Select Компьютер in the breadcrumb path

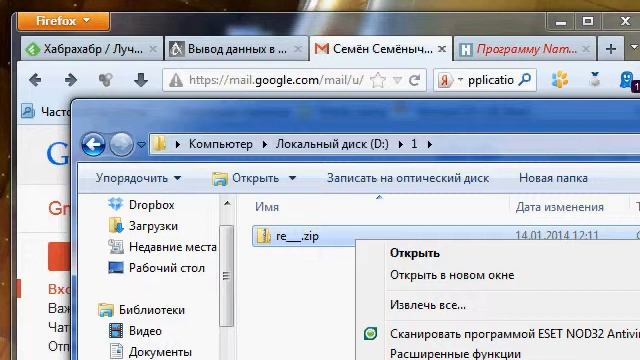pos(220,144)
